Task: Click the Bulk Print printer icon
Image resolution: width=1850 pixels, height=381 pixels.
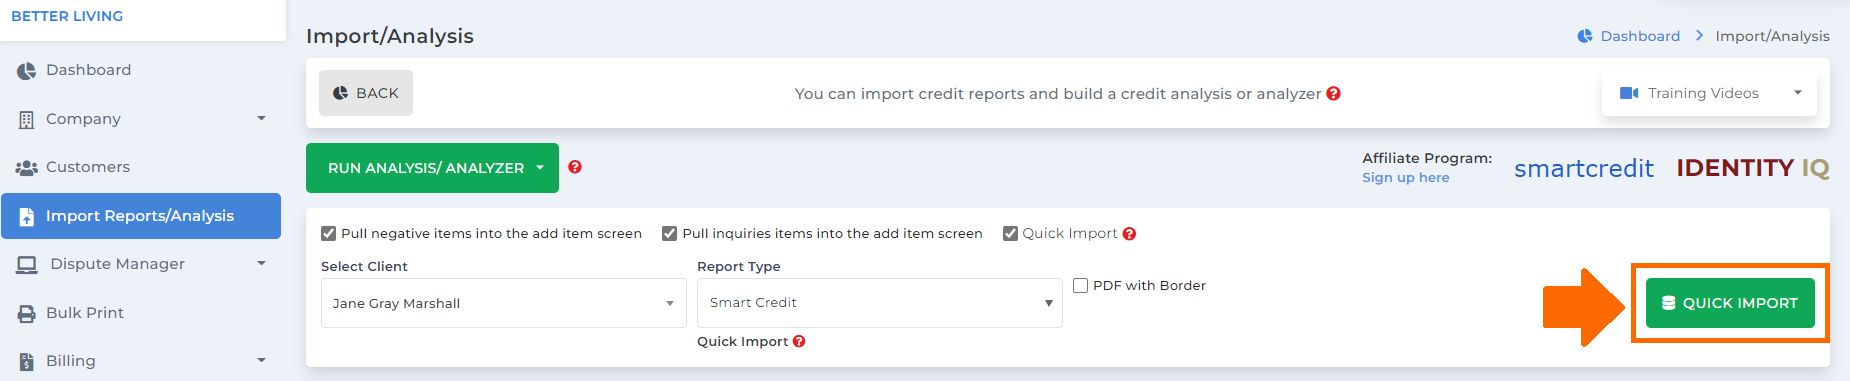Action: (x=26, y=313)
